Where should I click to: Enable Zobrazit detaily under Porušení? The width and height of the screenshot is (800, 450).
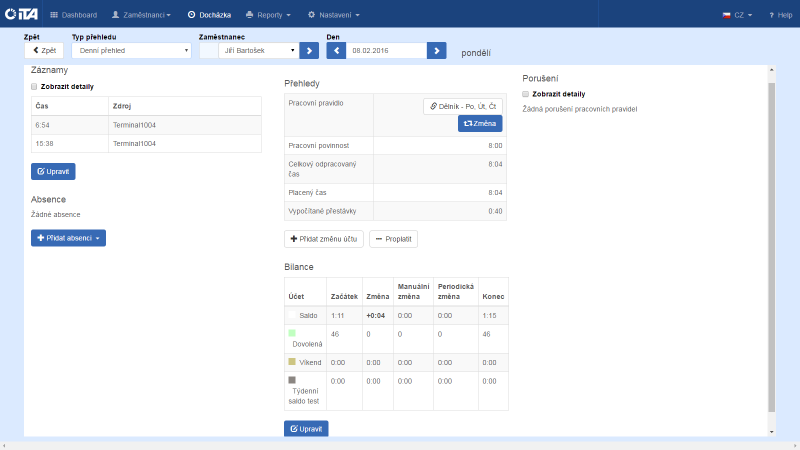click(526, 94)
